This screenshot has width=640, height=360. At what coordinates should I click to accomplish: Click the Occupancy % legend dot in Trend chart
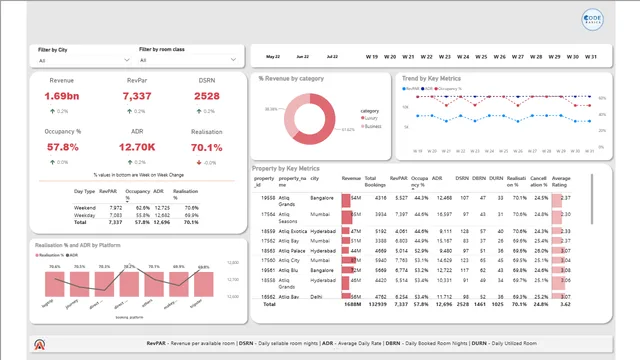pos(436,89)
